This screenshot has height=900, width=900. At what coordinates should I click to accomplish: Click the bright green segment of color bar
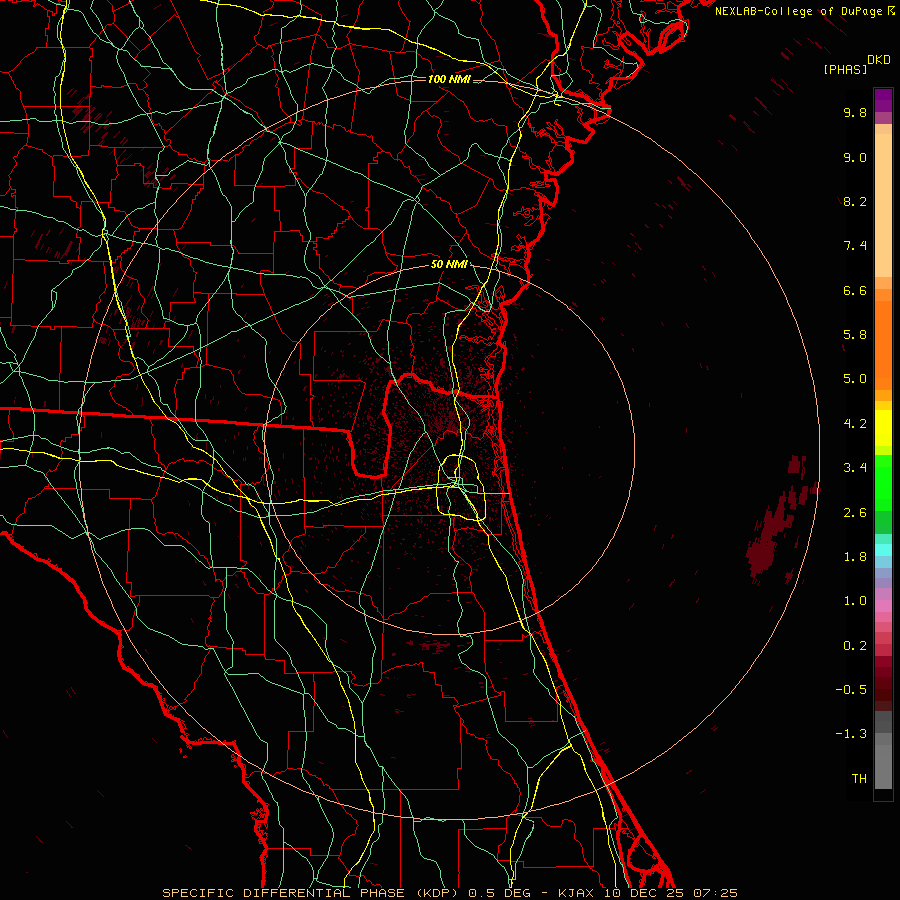click(x=883, y=482)
